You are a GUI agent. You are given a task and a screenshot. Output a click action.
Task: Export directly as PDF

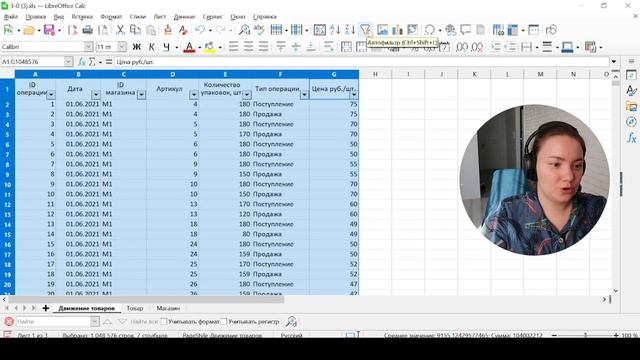(73, 30)
